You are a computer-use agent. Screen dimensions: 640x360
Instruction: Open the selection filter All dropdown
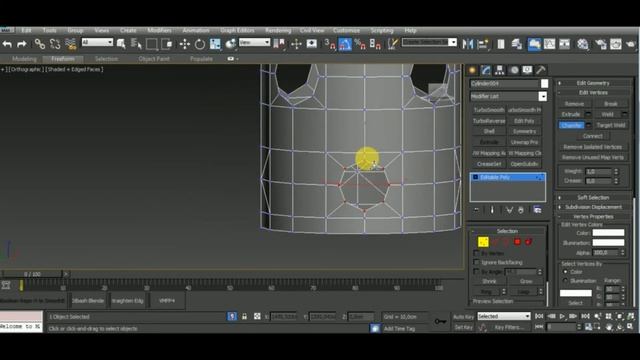coord(97,42)
